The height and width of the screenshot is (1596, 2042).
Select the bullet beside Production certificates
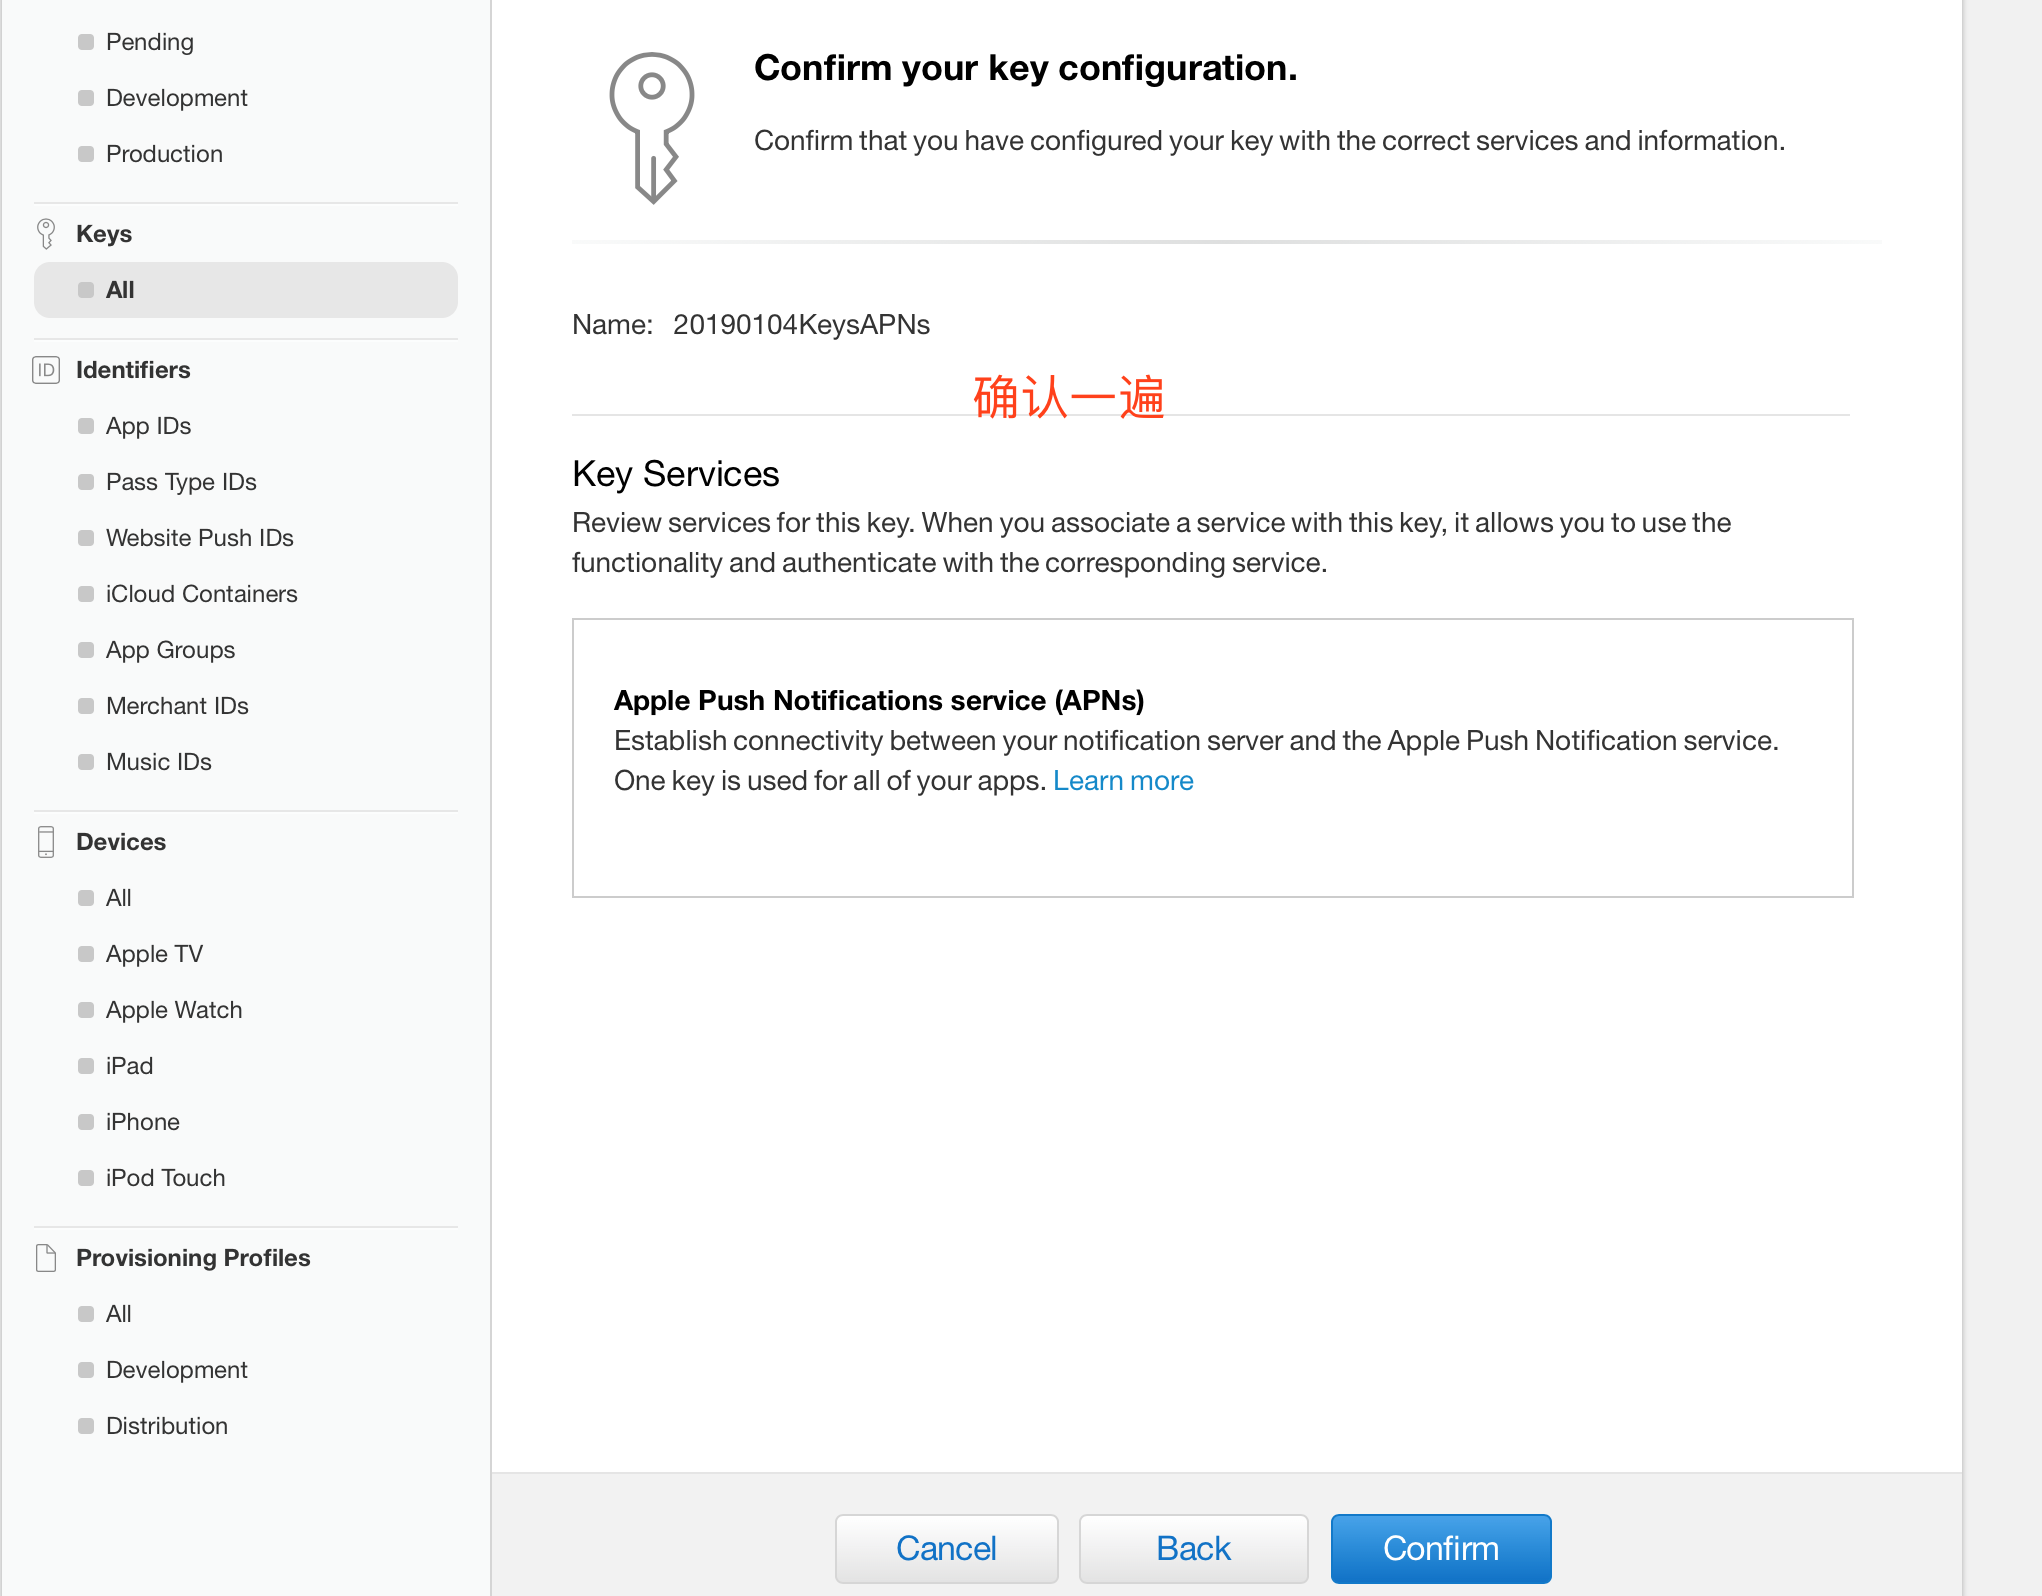tap(86, 154)
